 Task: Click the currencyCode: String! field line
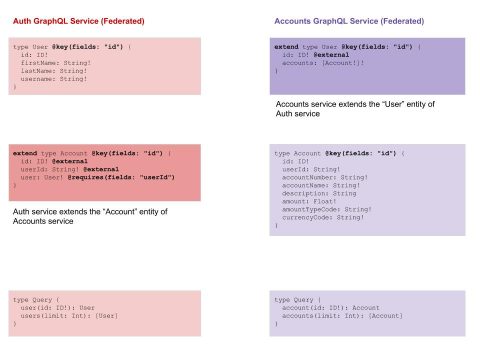tap(323, 217)
